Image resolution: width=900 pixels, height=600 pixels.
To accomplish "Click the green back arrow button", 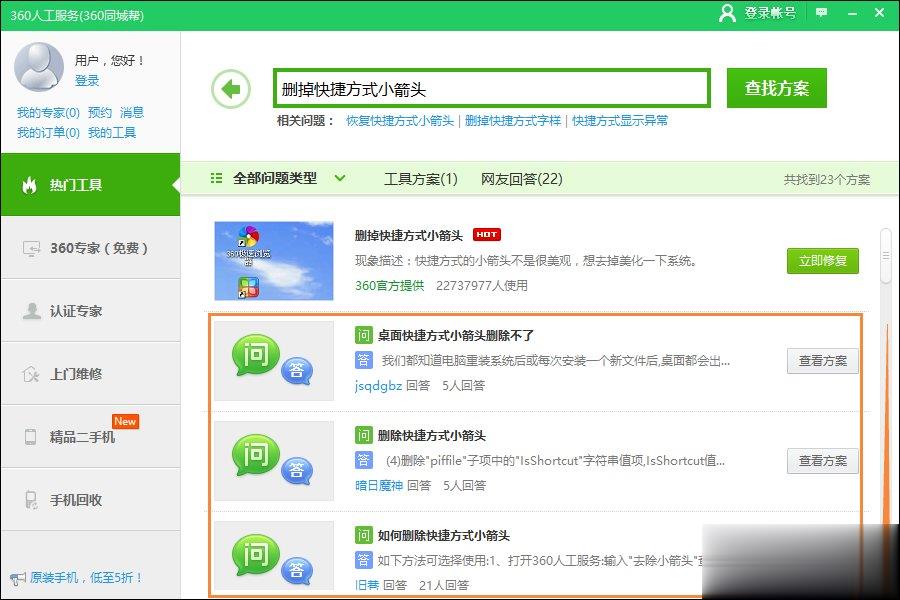I will [x=231, y=89].
